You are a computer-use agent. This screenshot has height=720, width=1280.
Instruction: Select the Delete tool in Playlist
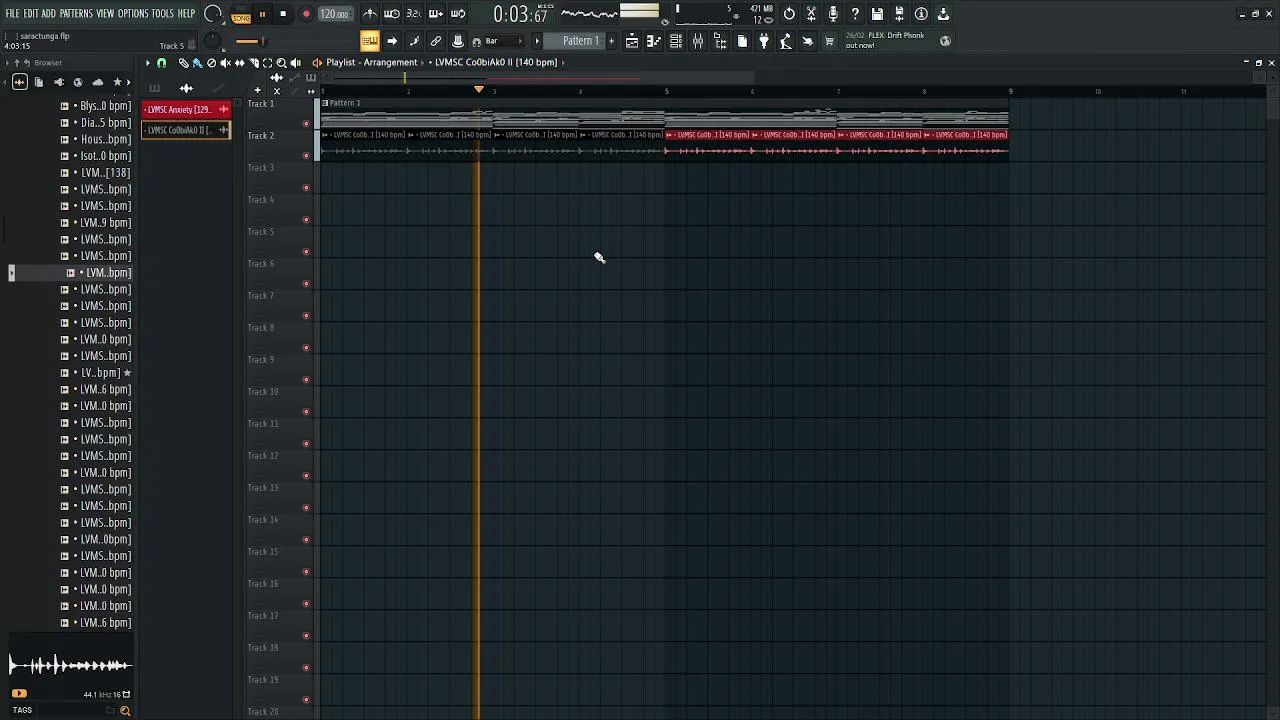211,63
